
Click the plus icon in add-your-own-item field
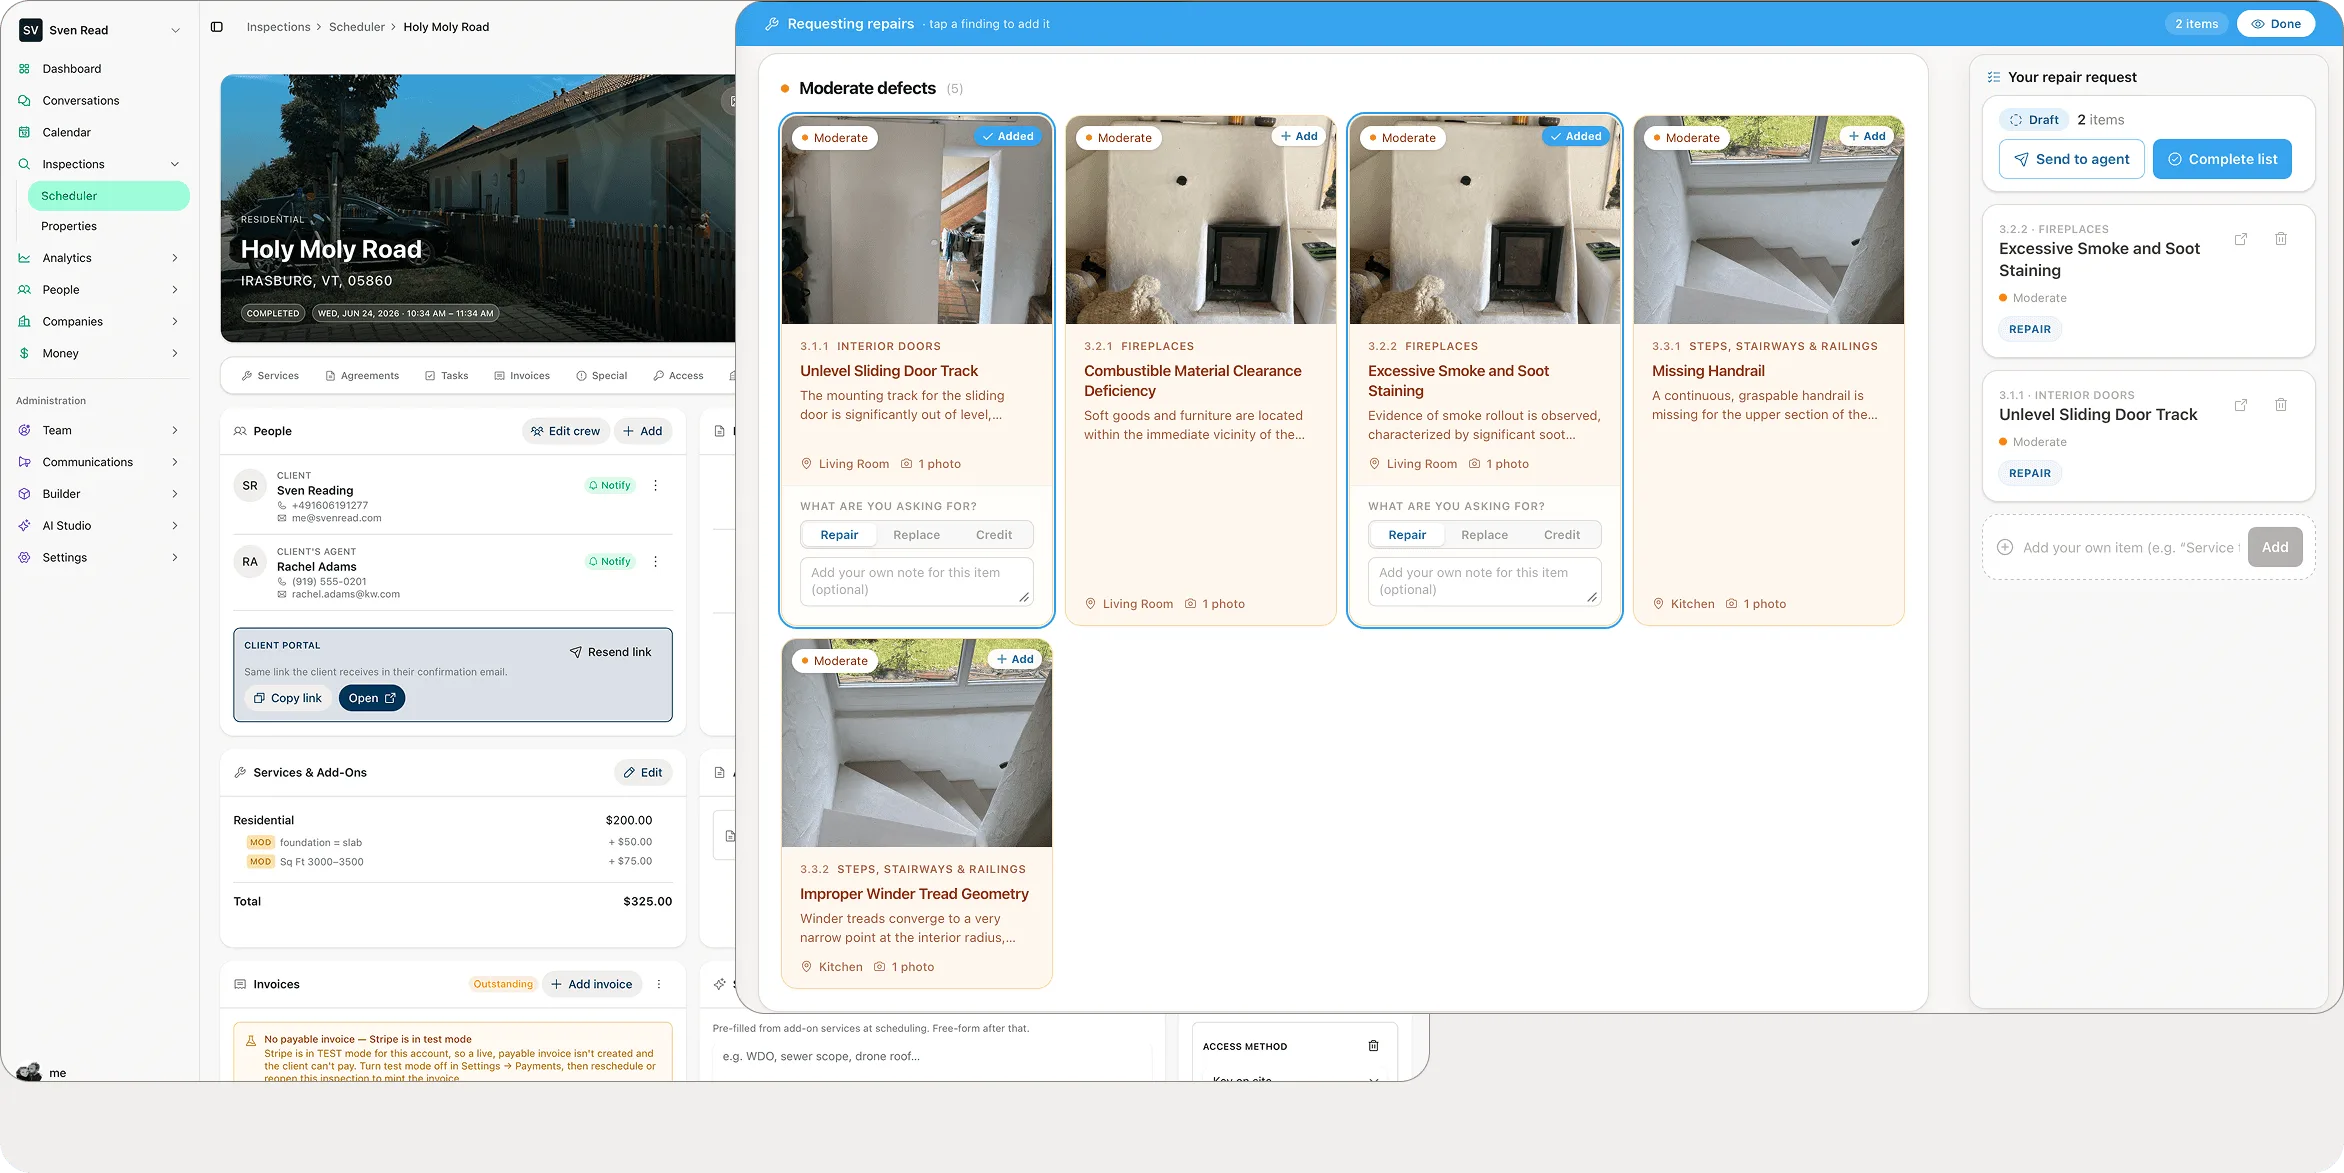(2005, 548)
